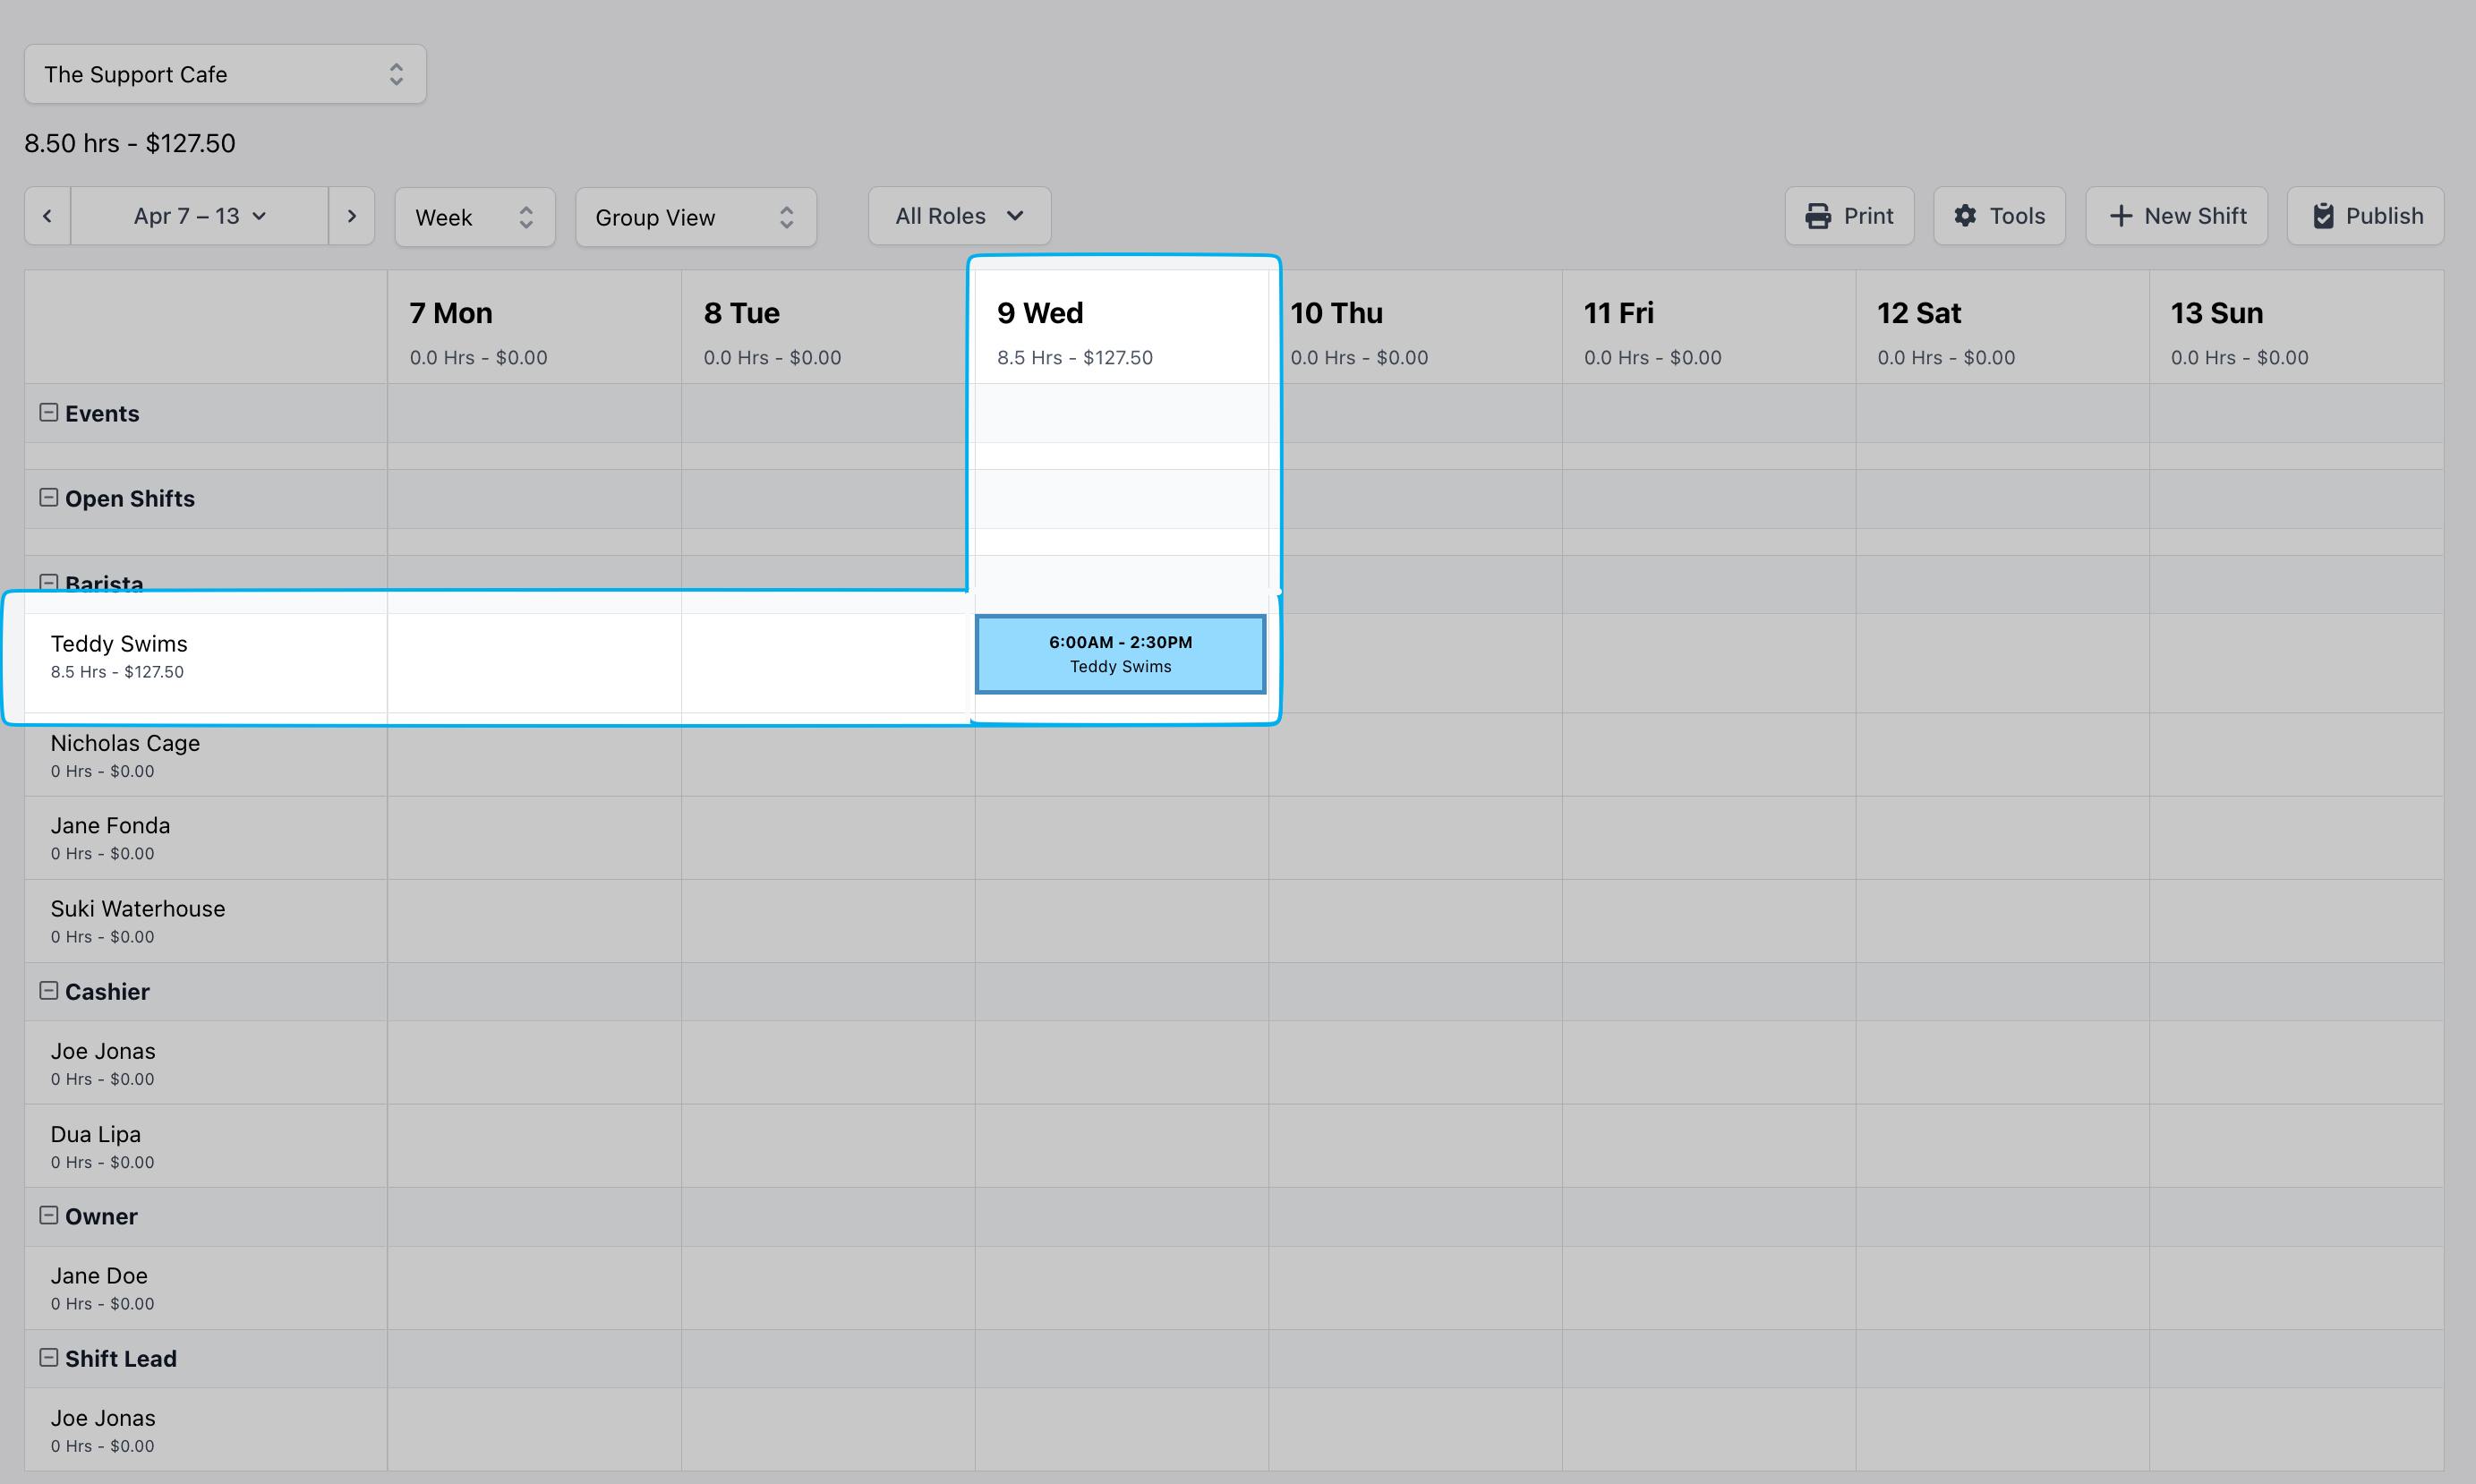Change the Week view selector
The width and height of the screenshot is (2476, 1484).
[x=474, y=217]
